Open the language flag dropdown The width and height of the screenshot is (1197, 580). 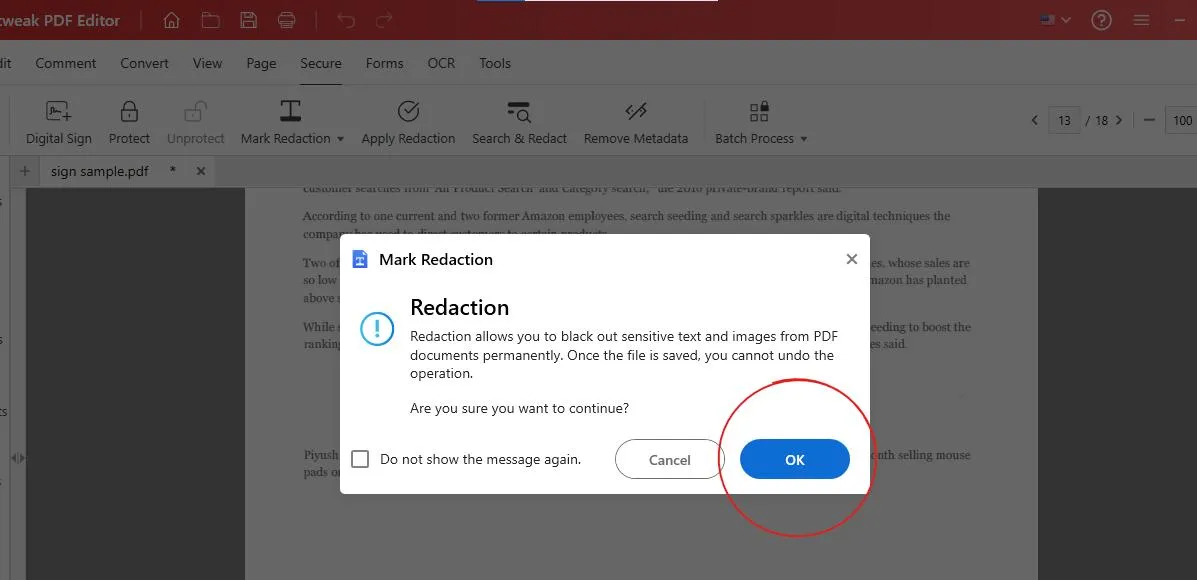pos(1055,20)
